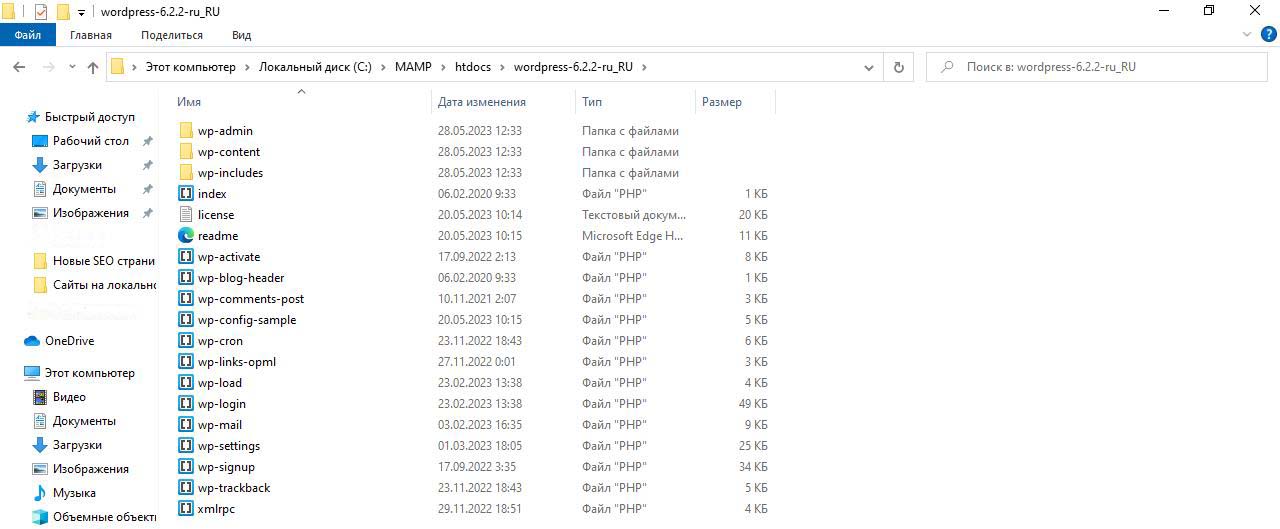Click the Up directory arrow icon
Screen dimensions: 1280x529
click(93, 67)
